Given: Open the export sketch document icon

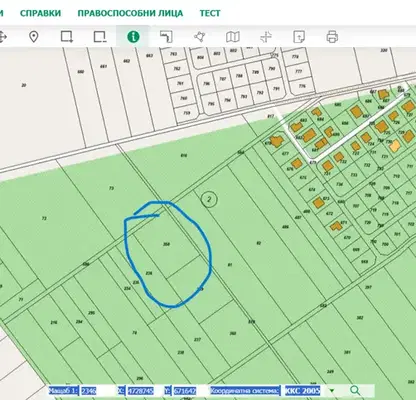Looking at the screenshot, I should pos(299,37).
